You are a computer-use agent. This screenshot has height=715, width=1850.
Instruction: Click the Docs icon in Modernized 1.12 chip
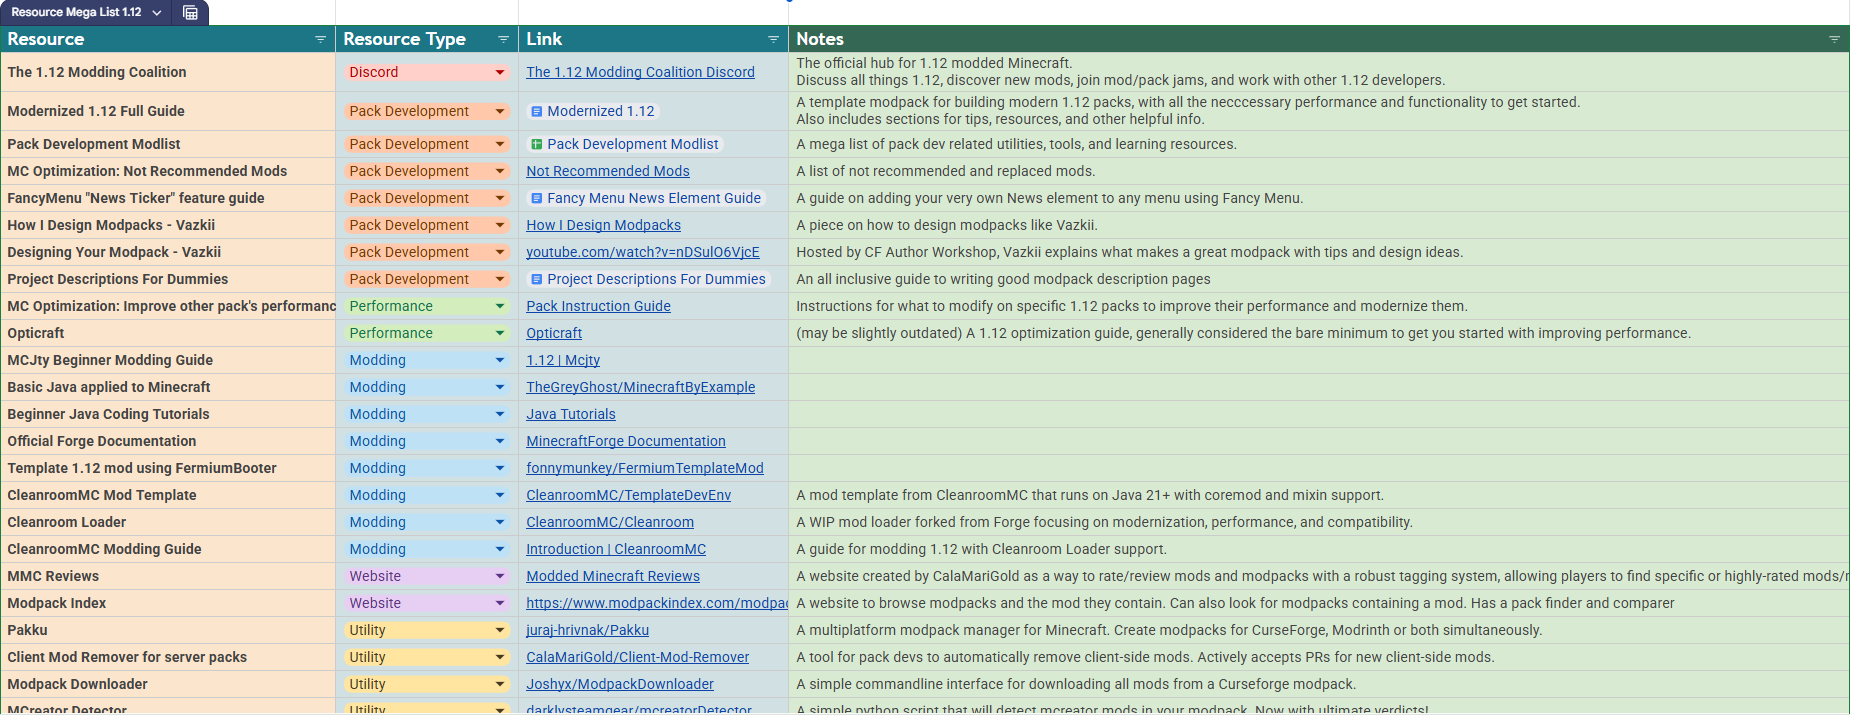point(537,111)
